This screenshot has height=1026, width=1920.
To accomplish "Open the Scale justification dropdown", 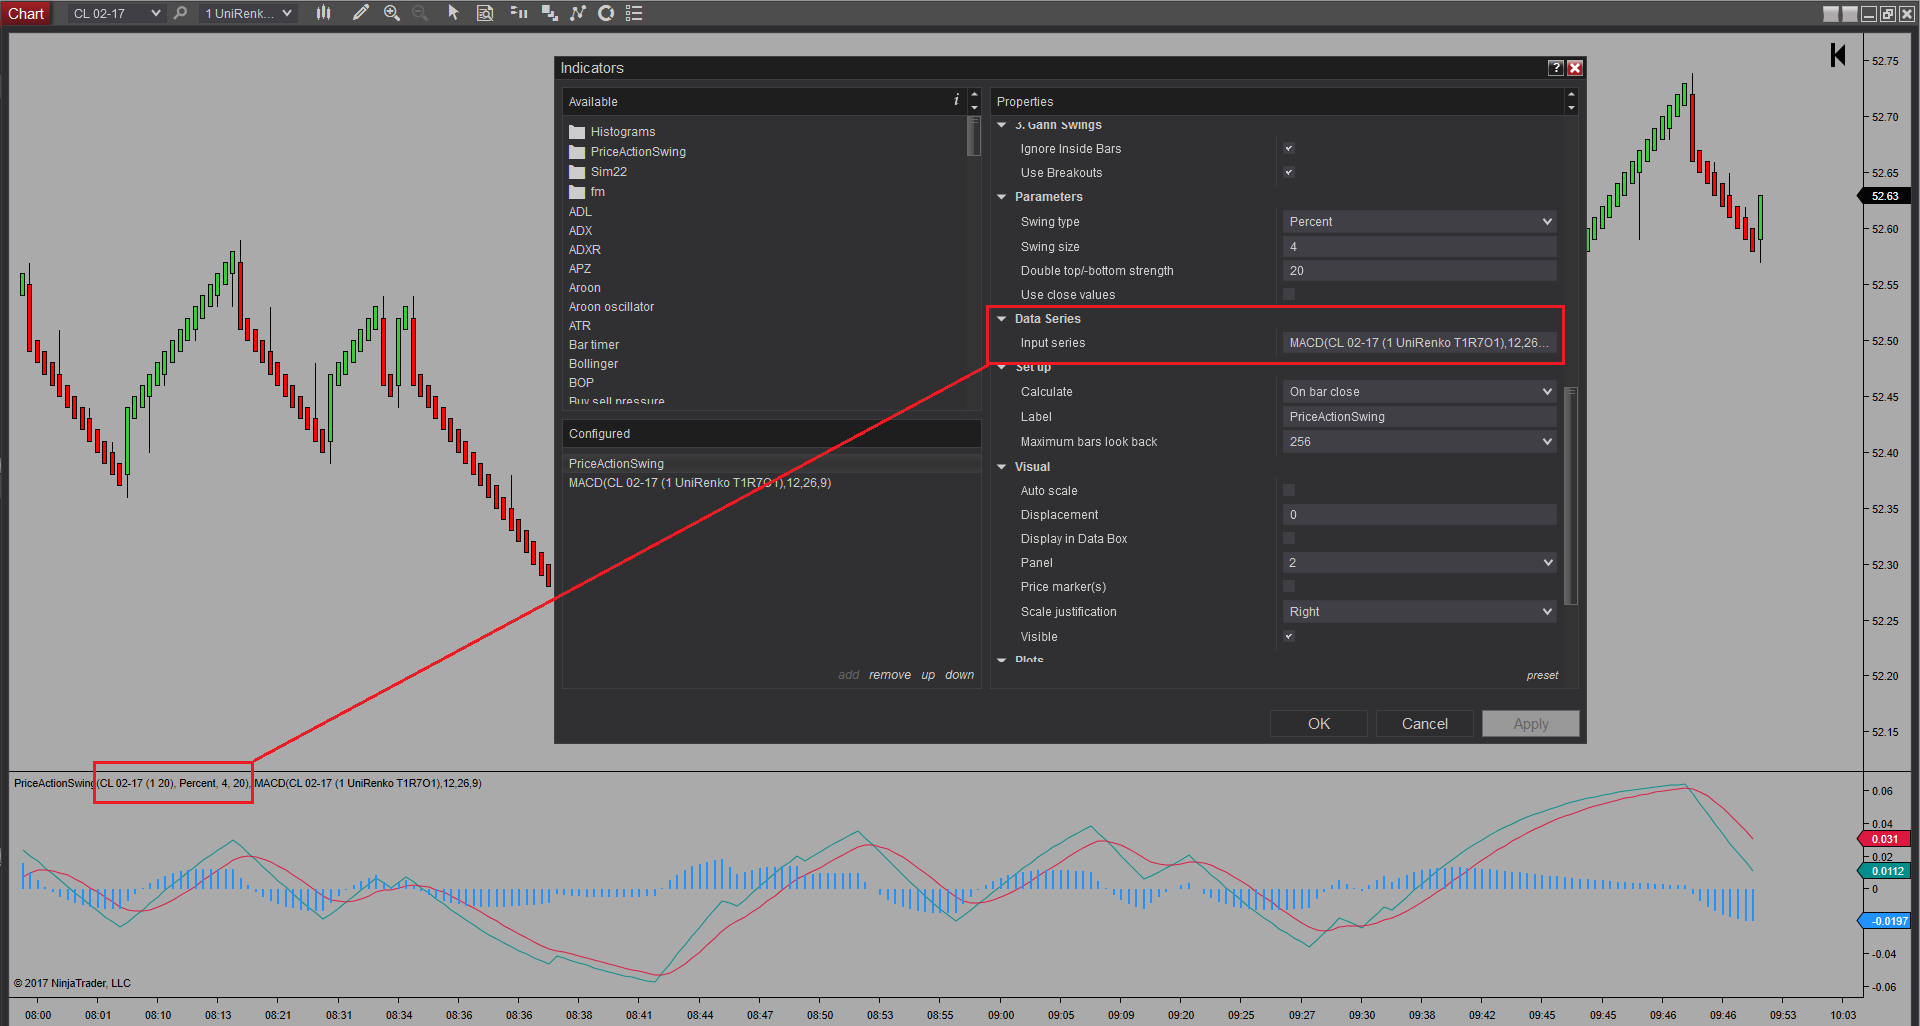I will click(x=1419, y=611).
